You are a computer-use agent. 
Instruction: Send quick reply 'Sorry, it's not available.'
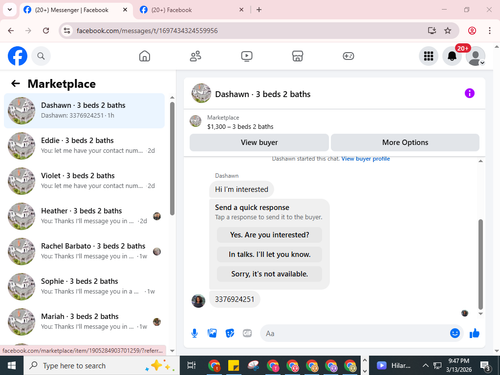[x=269, y=274]
